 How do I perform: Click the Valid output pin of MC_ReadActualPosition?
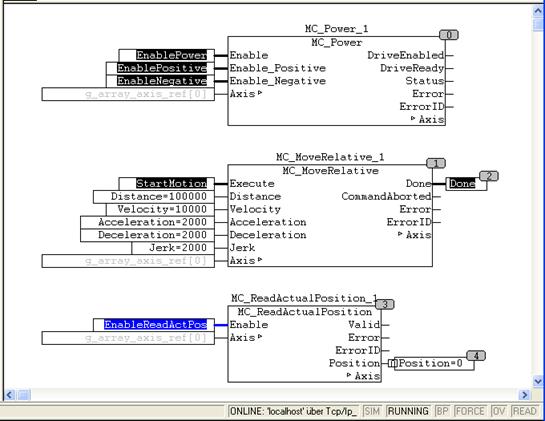[364, 325]
